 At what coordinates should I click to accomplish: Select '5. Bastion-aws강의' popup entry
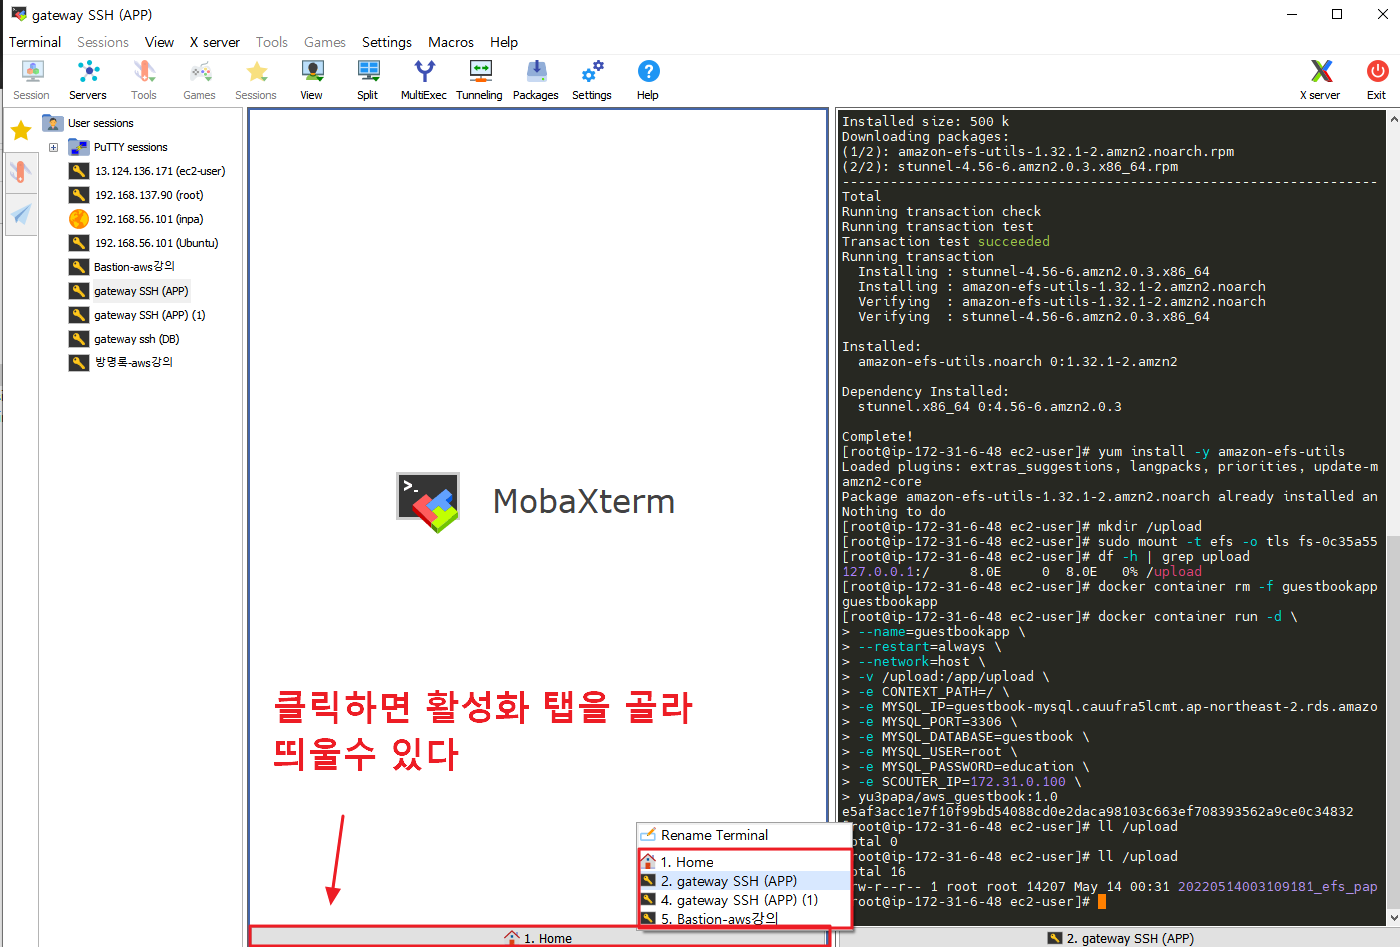pos(744,919)
